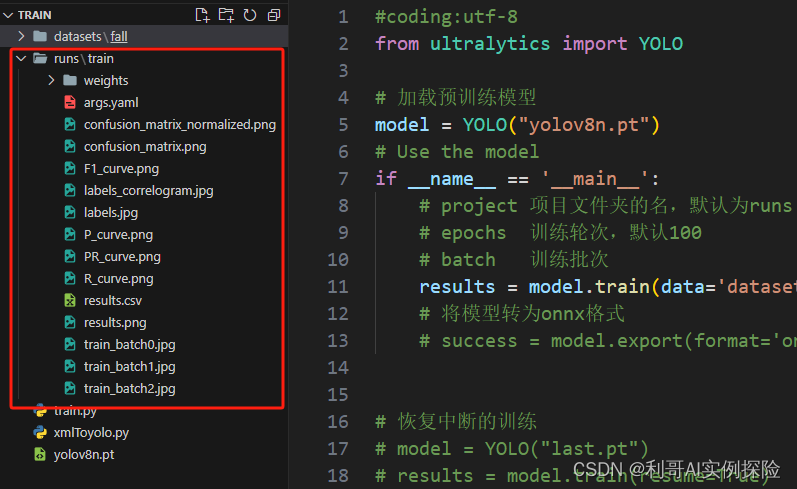Click the red YAML icon of args.yaml

pos(70,102)
